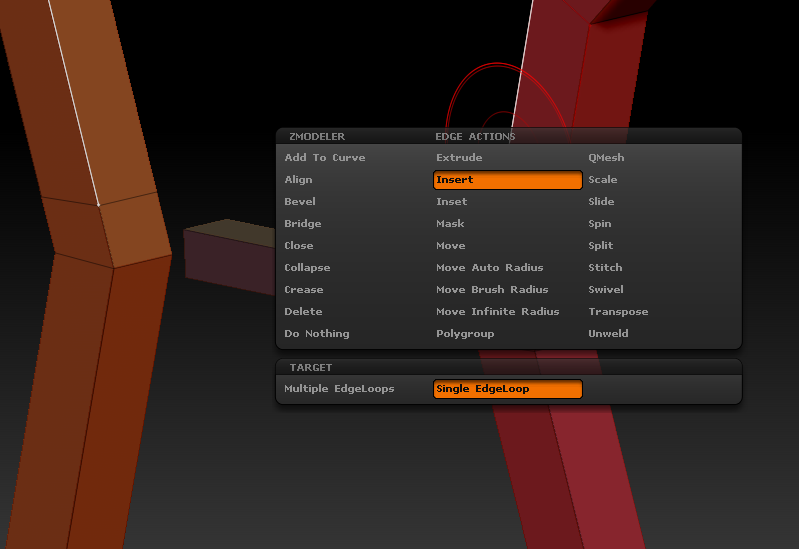The width and height of the screenshot is (799, 549).
Task: Select Bevel in the ZModeler menu
Action: pos(300,201)
